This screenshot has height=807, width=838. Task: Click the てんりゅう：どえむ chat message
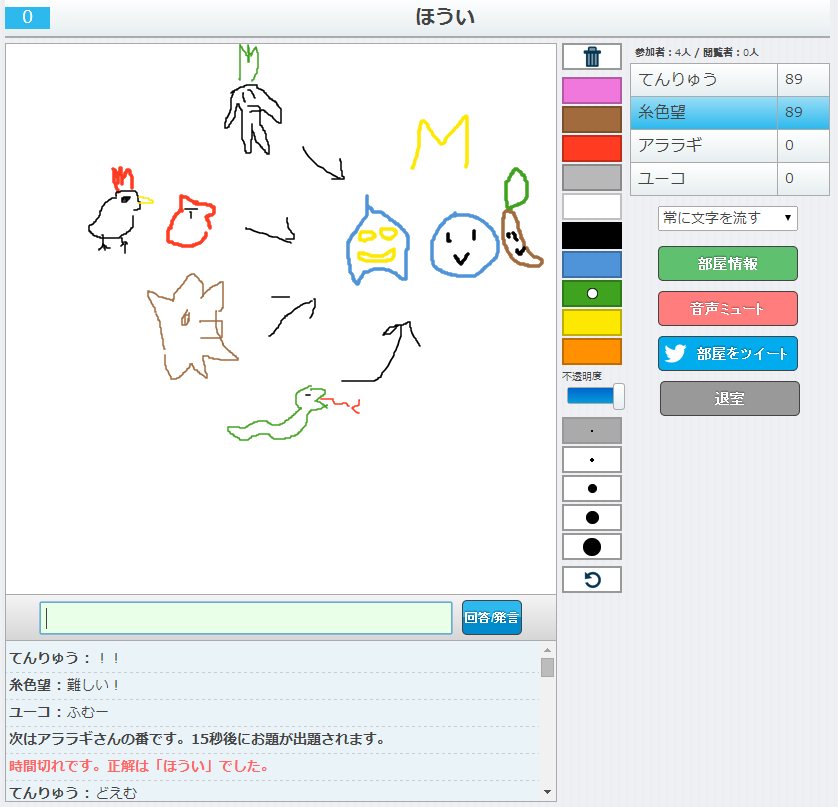click(73, 793)
